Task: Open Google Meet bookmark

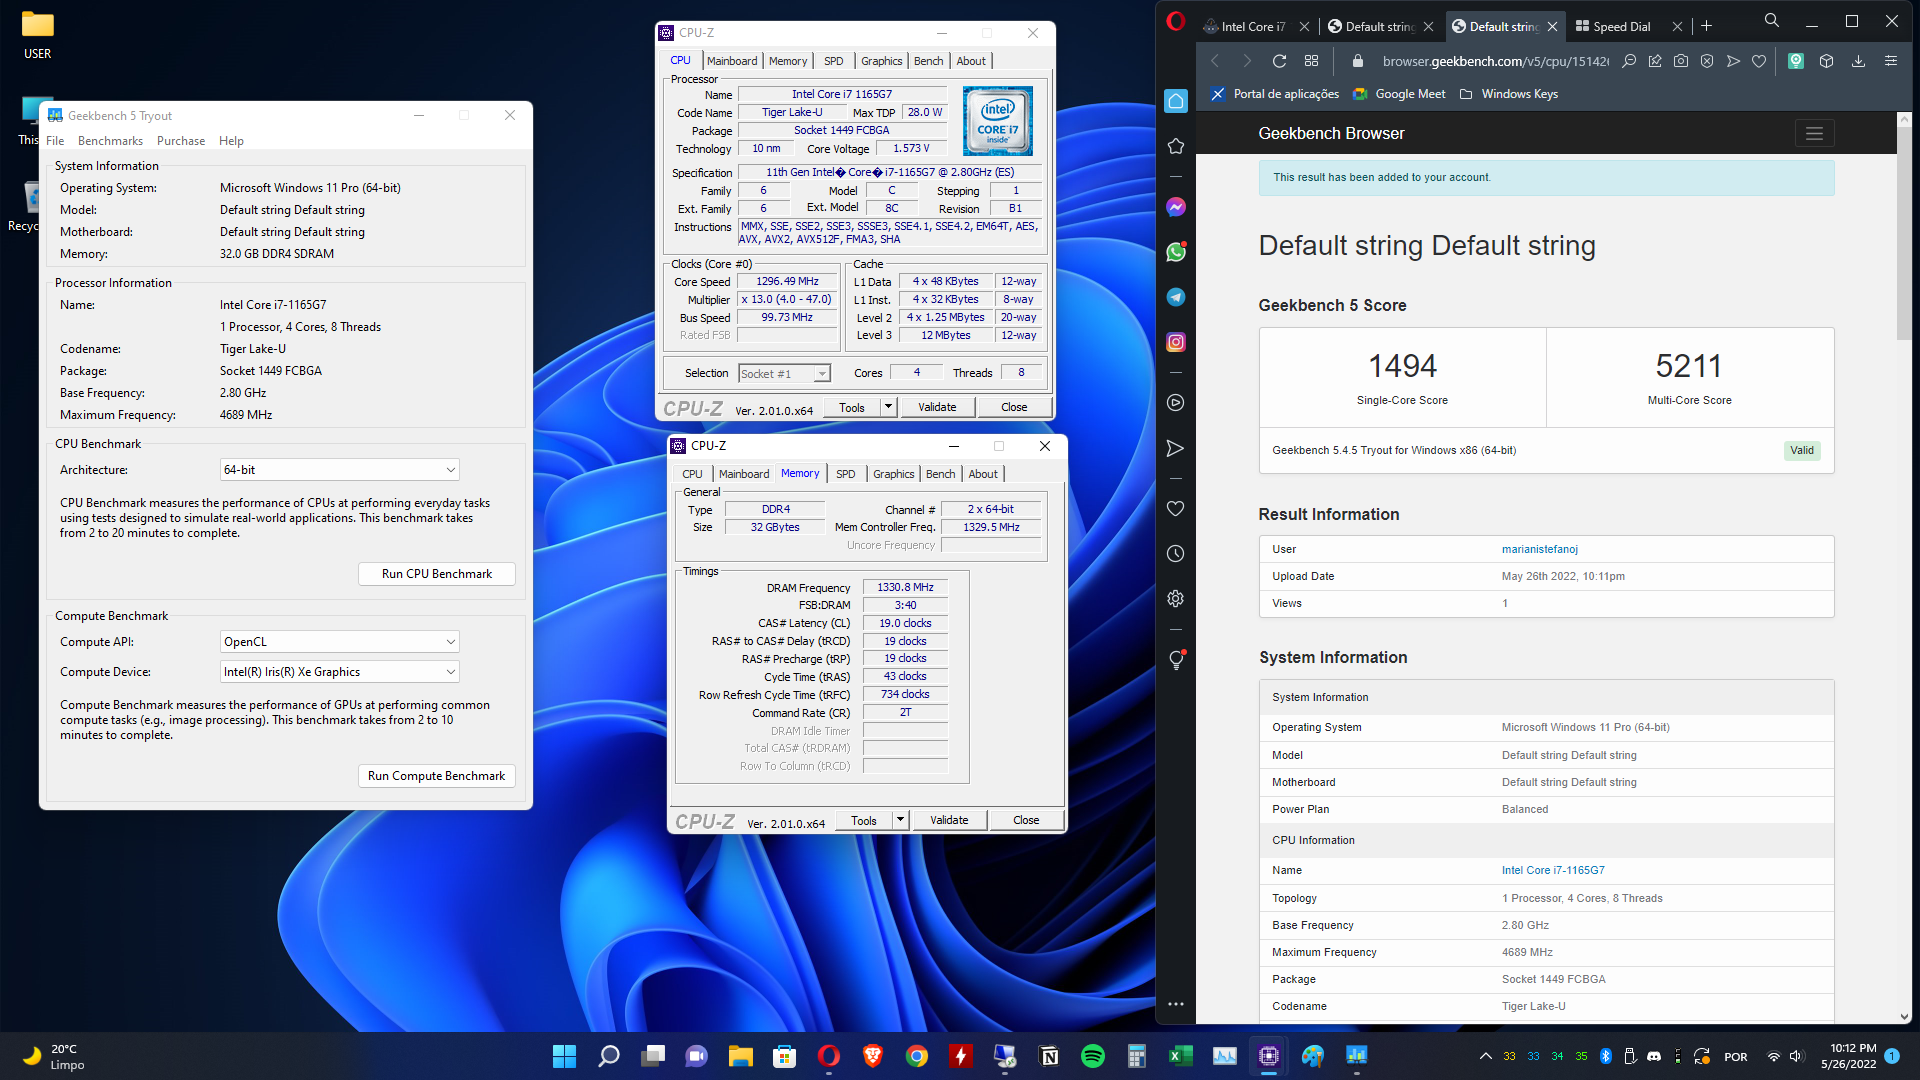Action: coord(1399,94)
